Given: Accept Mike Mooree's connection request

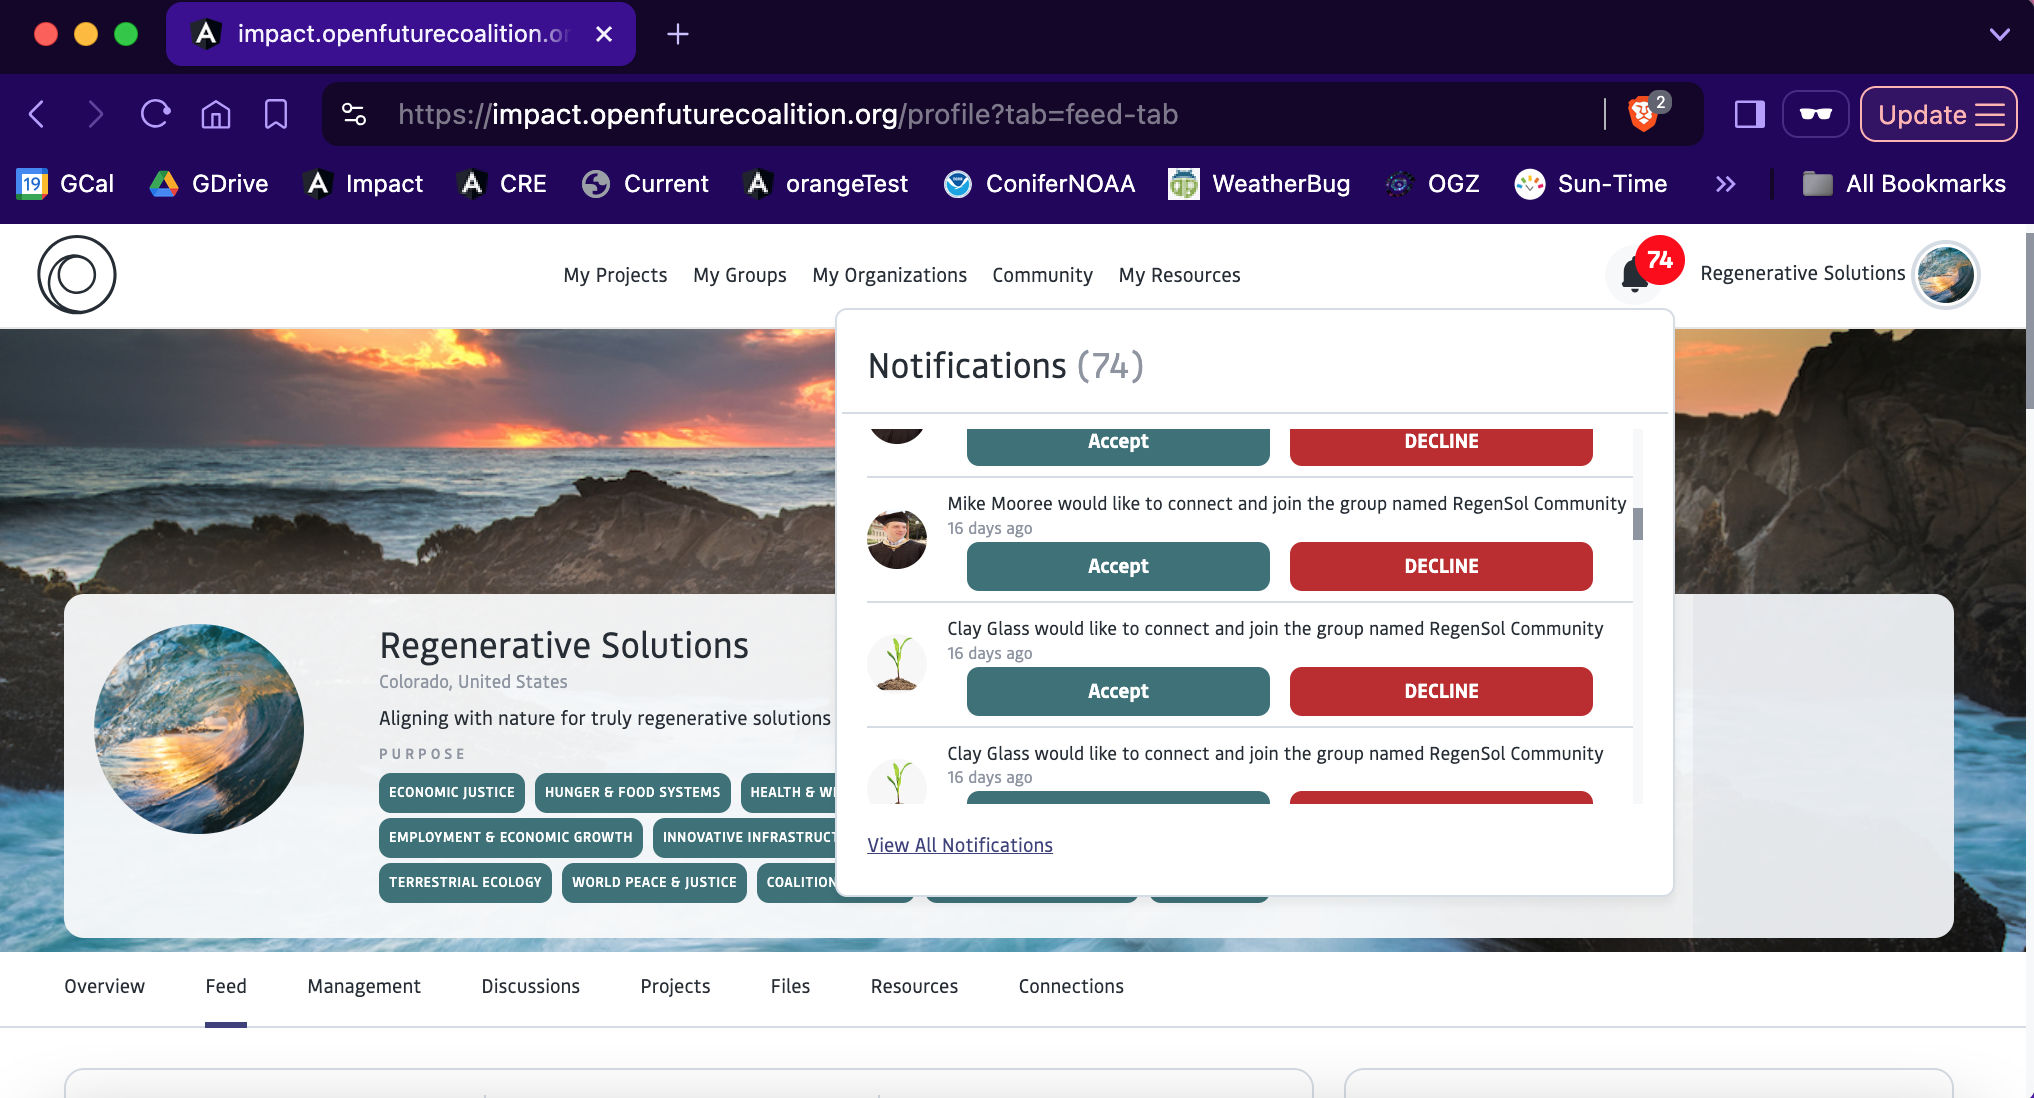Looking at the screenshot, I should (x=1117, y=566).
